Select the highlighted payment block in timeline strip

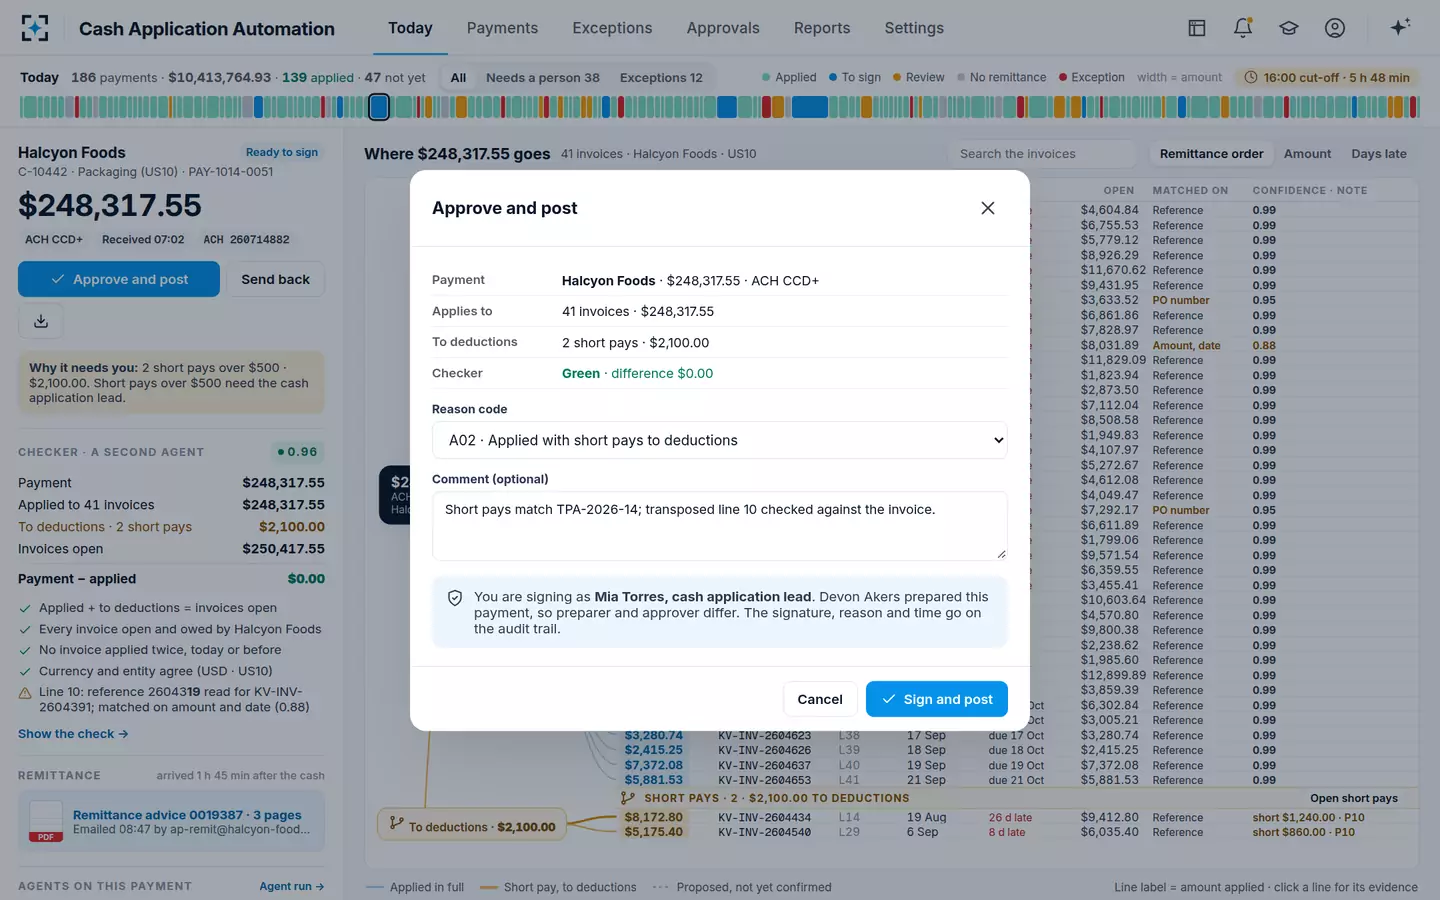pyautogui.click(x=379, y=107)
